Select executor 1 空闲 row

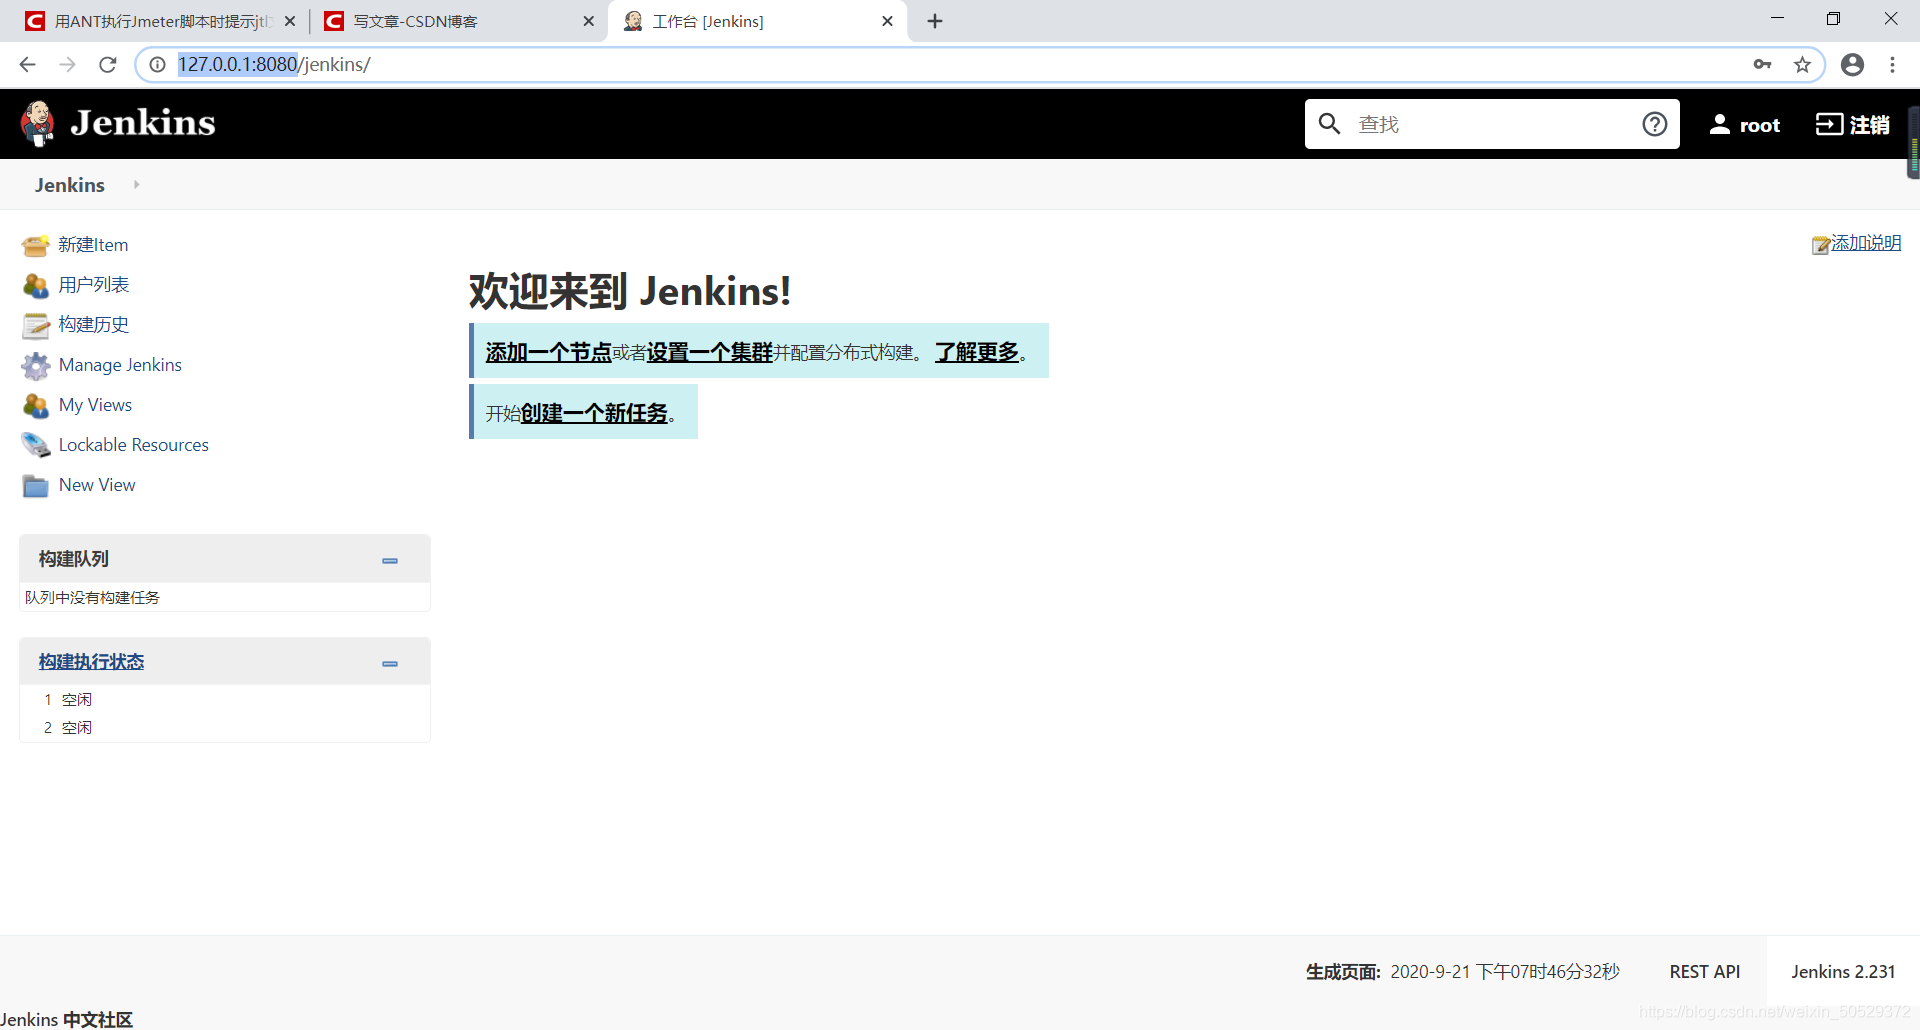click(225, 700)
